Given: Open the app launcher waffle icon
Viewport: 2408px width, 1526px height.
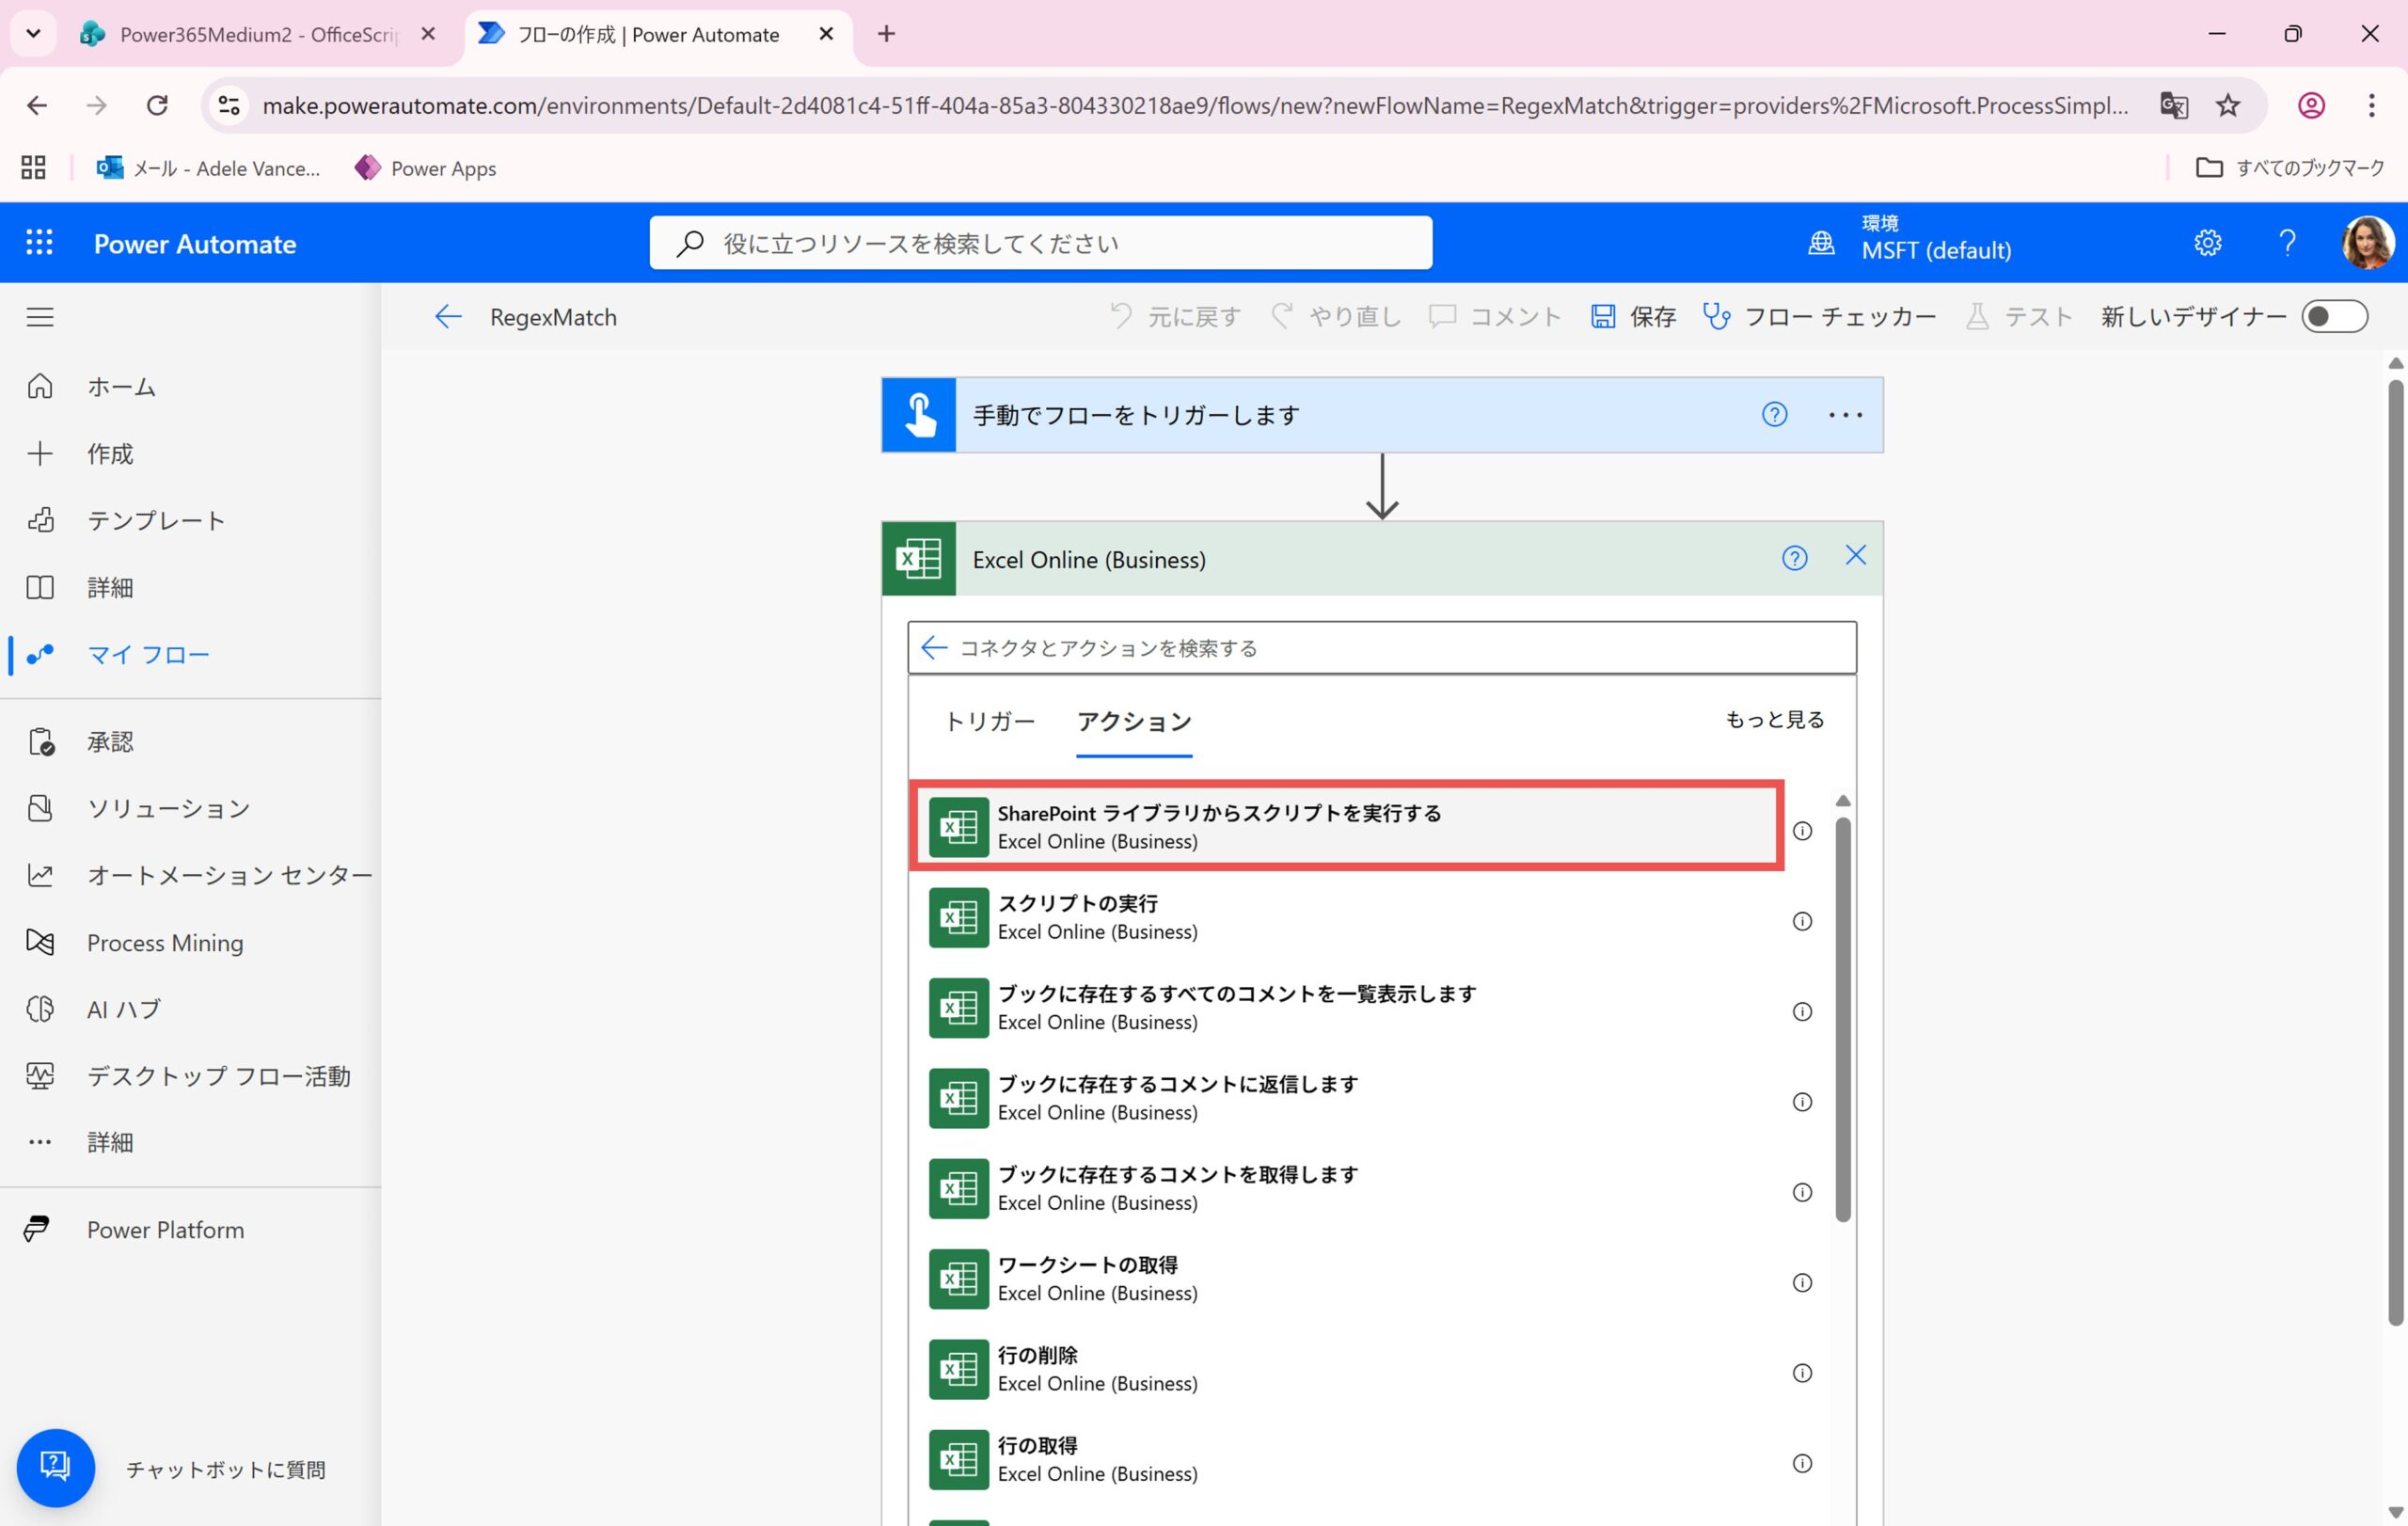Looking at the screenshot, I should (x=39, y=243).
